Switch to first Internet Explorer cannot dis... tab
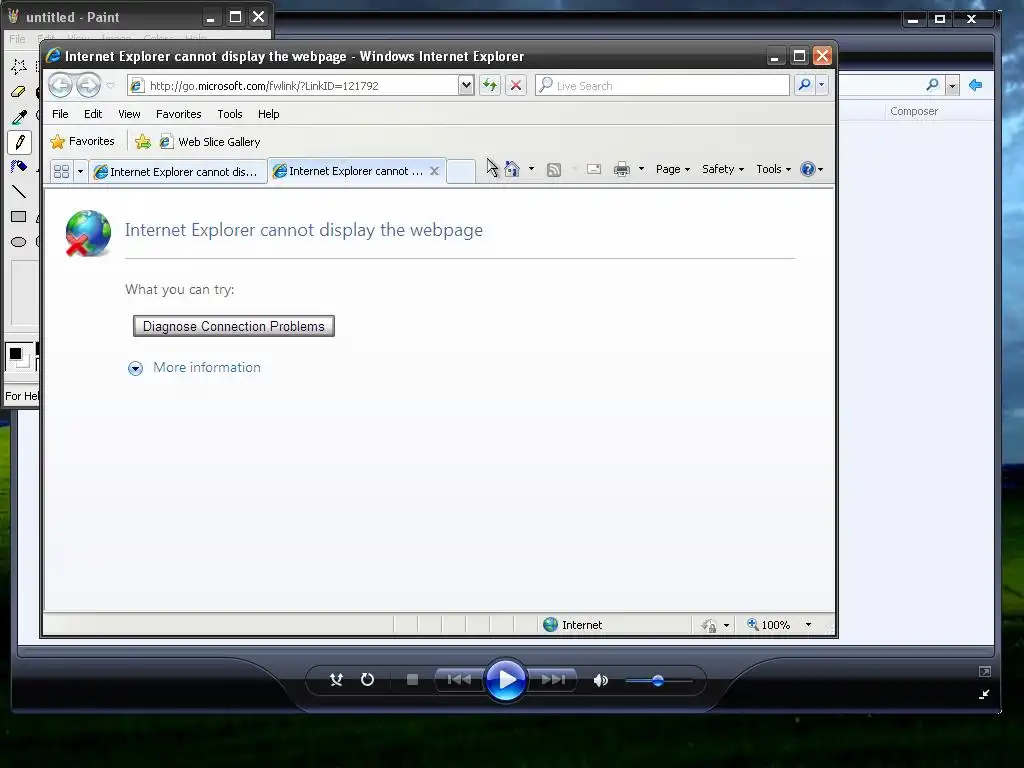The width and height of the screenshot is (1024, 768). pyautogui.click(x=178, y=172)
